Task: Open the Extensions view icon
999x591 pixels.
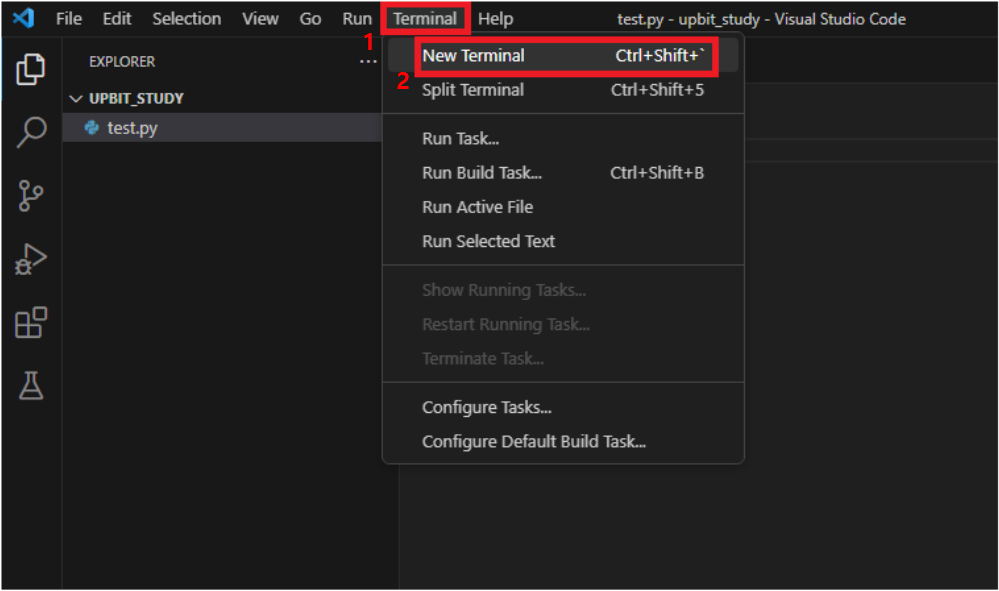Action: pos(31,322)
